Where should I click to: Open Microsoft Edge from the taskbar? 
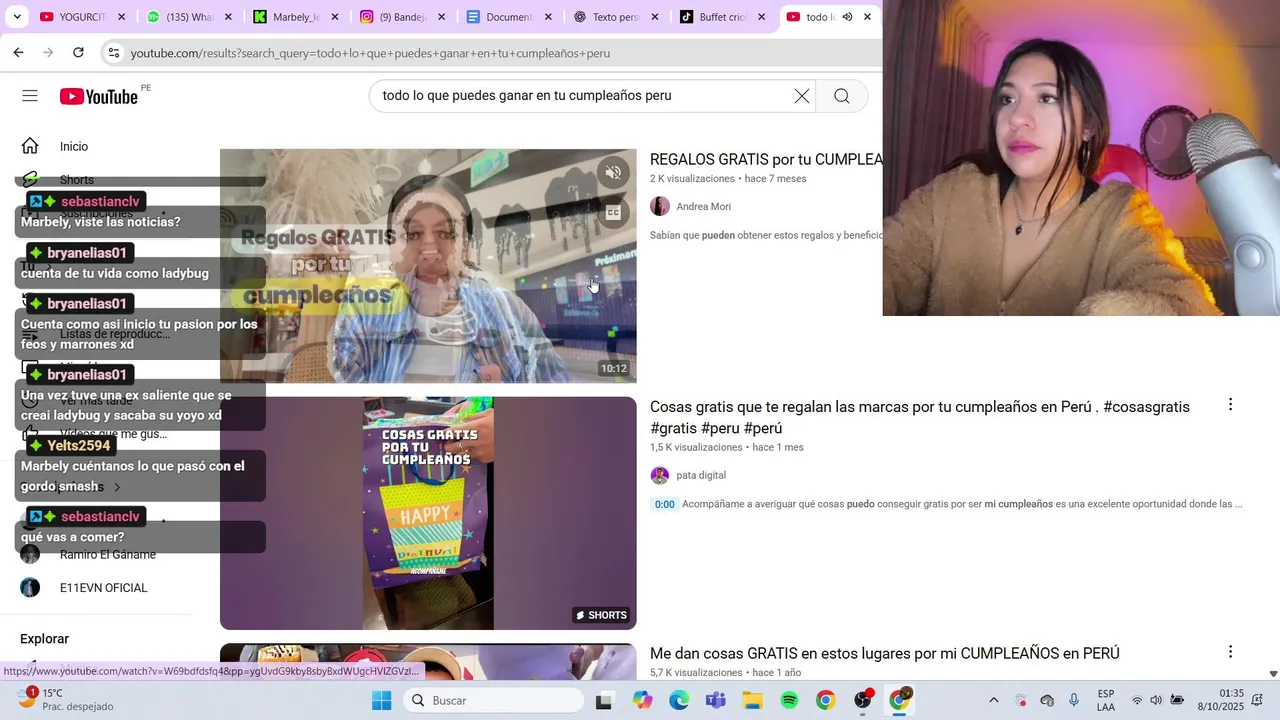click(x=679, y=700)
